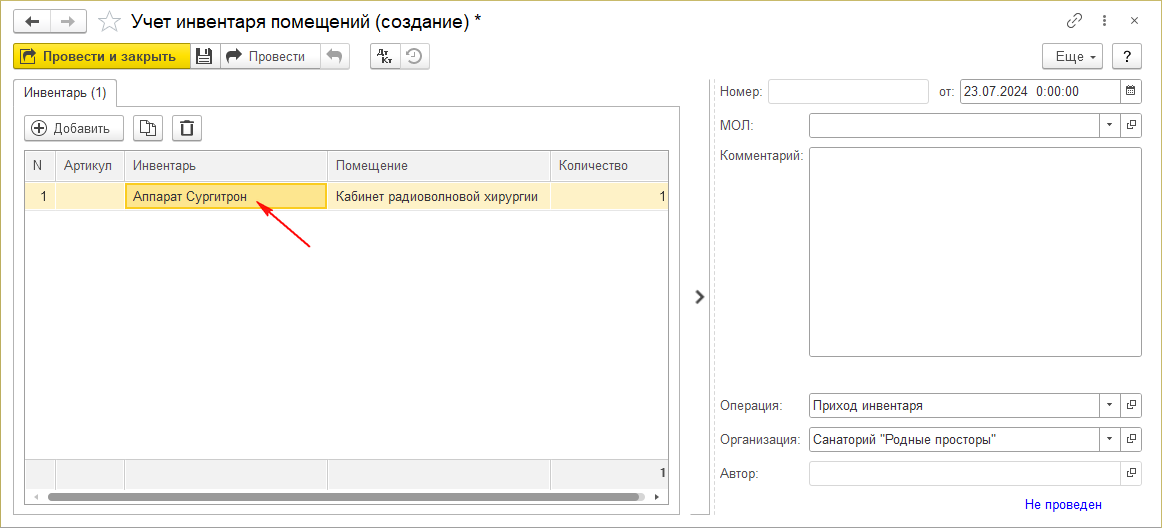This screenshot has width=1162, height=528.
Task: Open calendar picker next to date field
Action: pos(1131,92)
